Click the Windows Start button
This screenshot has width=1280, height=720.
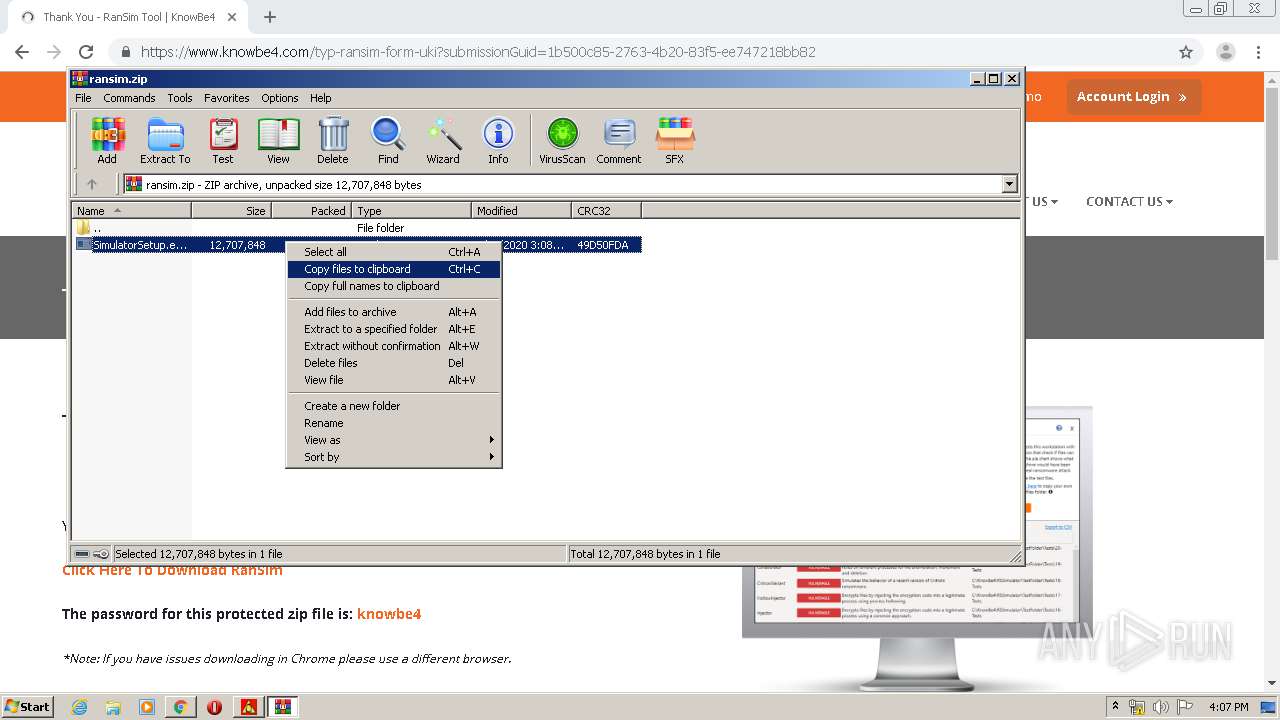tap(27, 707)
